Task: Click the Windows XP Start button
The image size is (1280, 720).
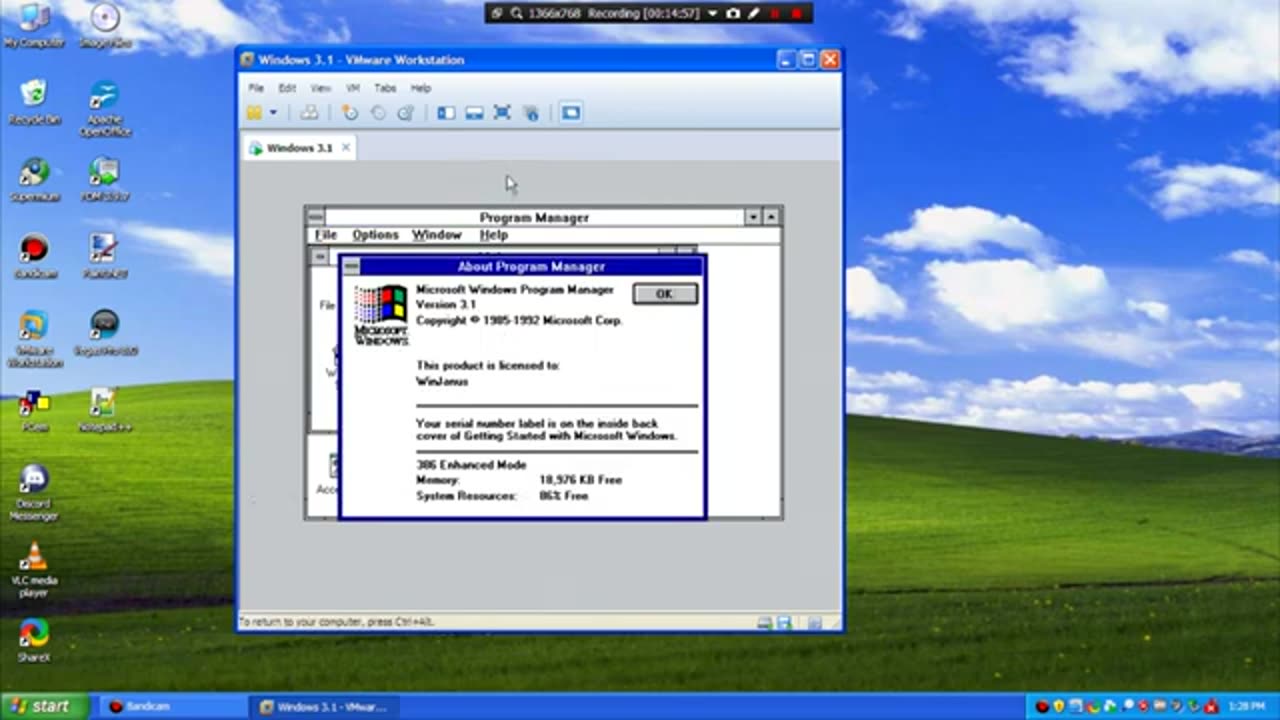Action: tap(42, 707)
